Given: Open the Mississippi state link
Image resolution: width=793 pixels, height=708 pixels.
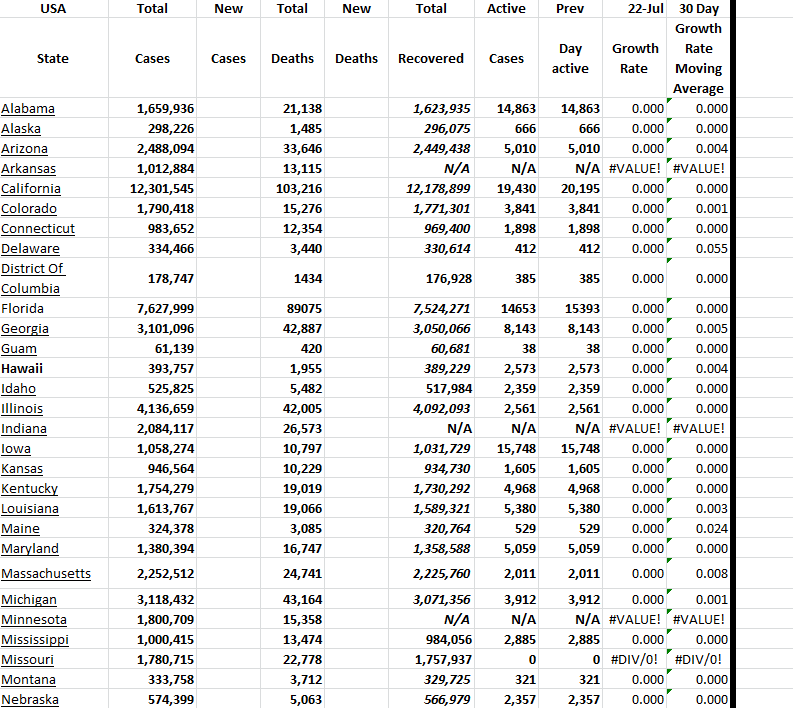Looking at the screenshot, I should point(35,639).
